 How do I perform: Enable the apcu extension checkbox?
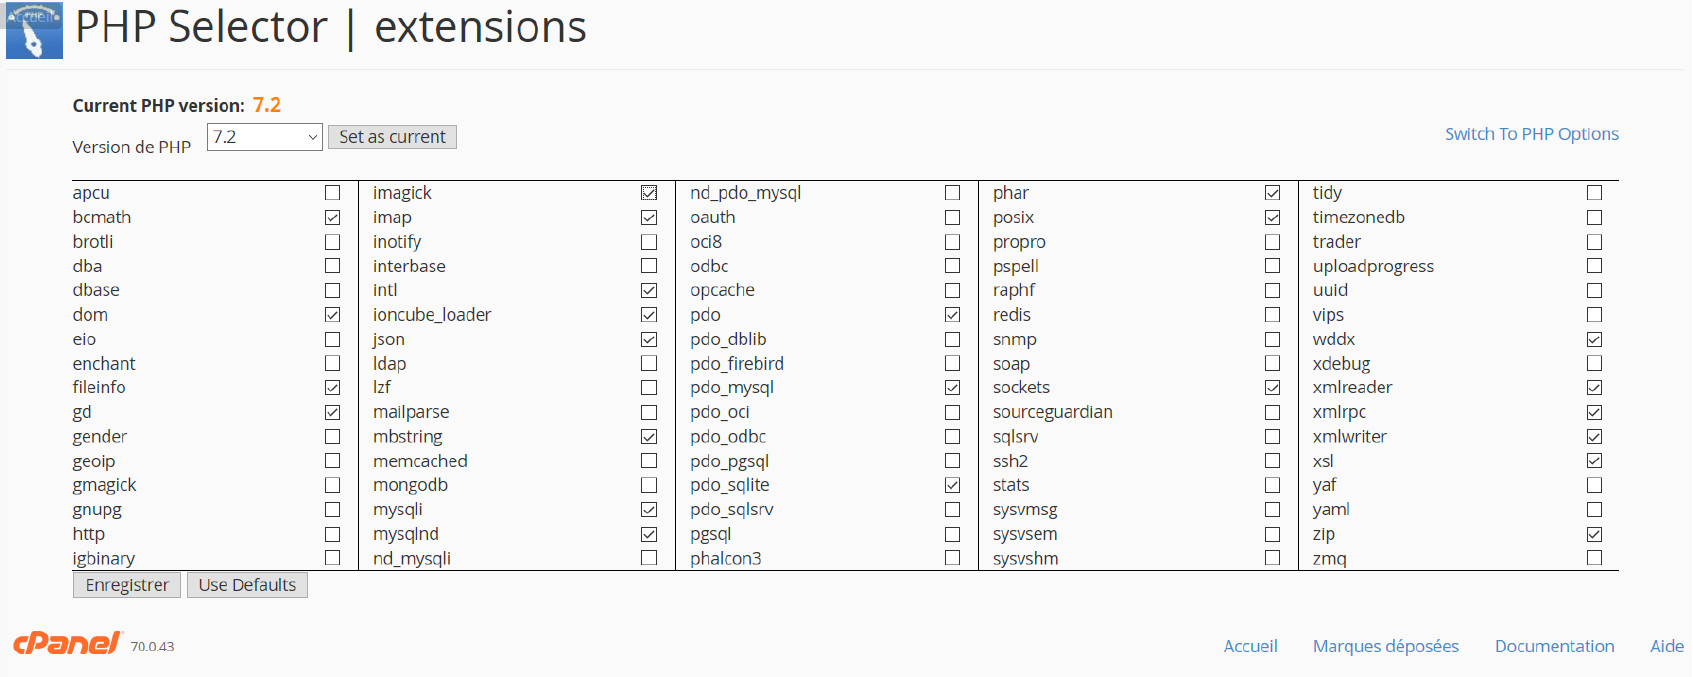pos(333,193)
